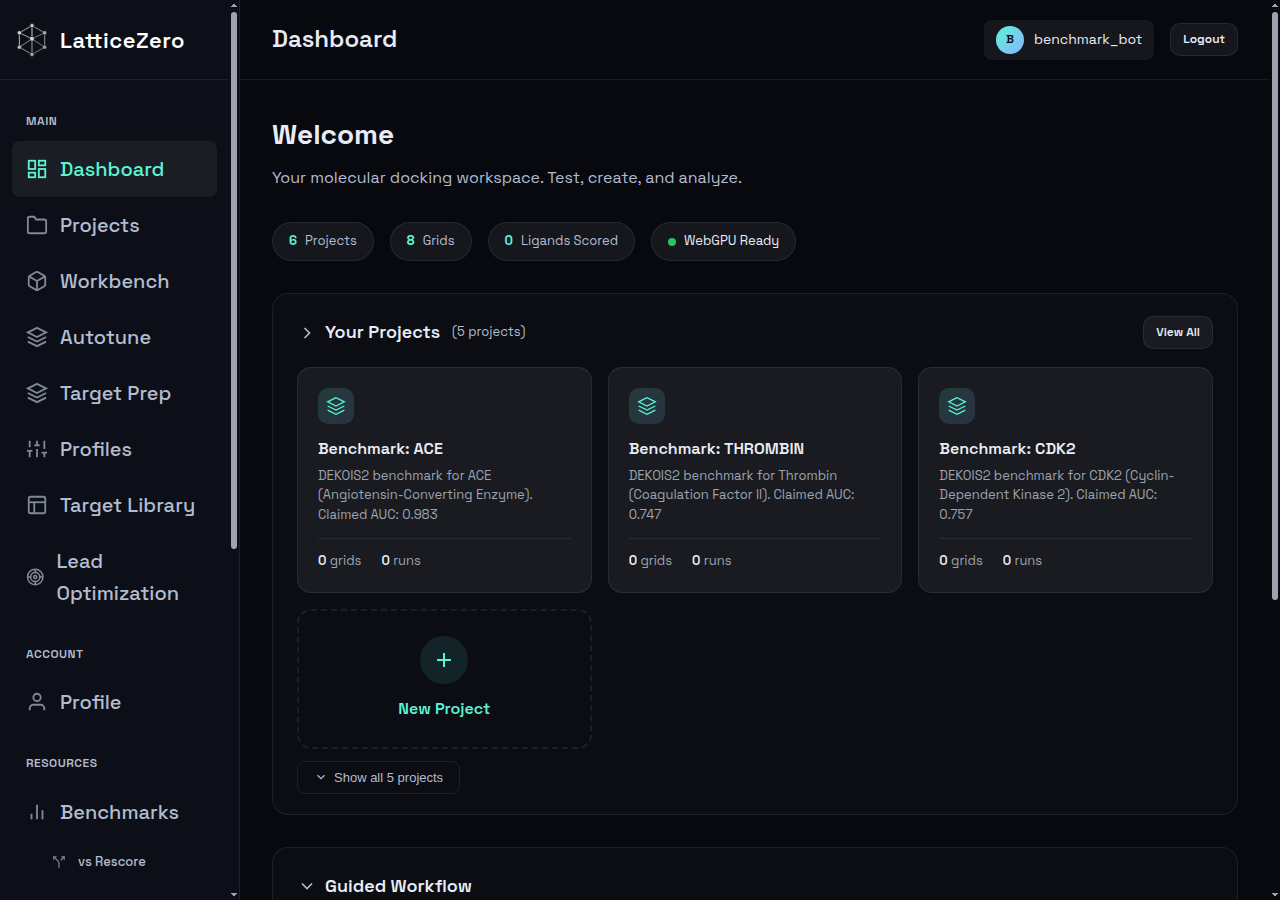Viewport: 1280px width, 900px height.
Task: Click the Lead Optimization target icon
Action: coord(35,577)
